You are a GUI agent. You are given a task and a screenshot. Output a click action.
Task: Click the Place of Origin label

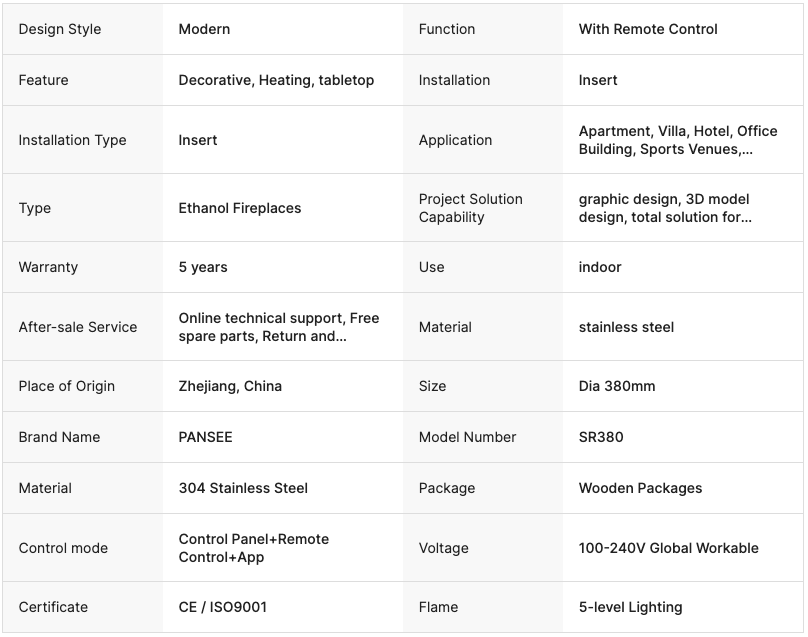(x=67, y=386)
